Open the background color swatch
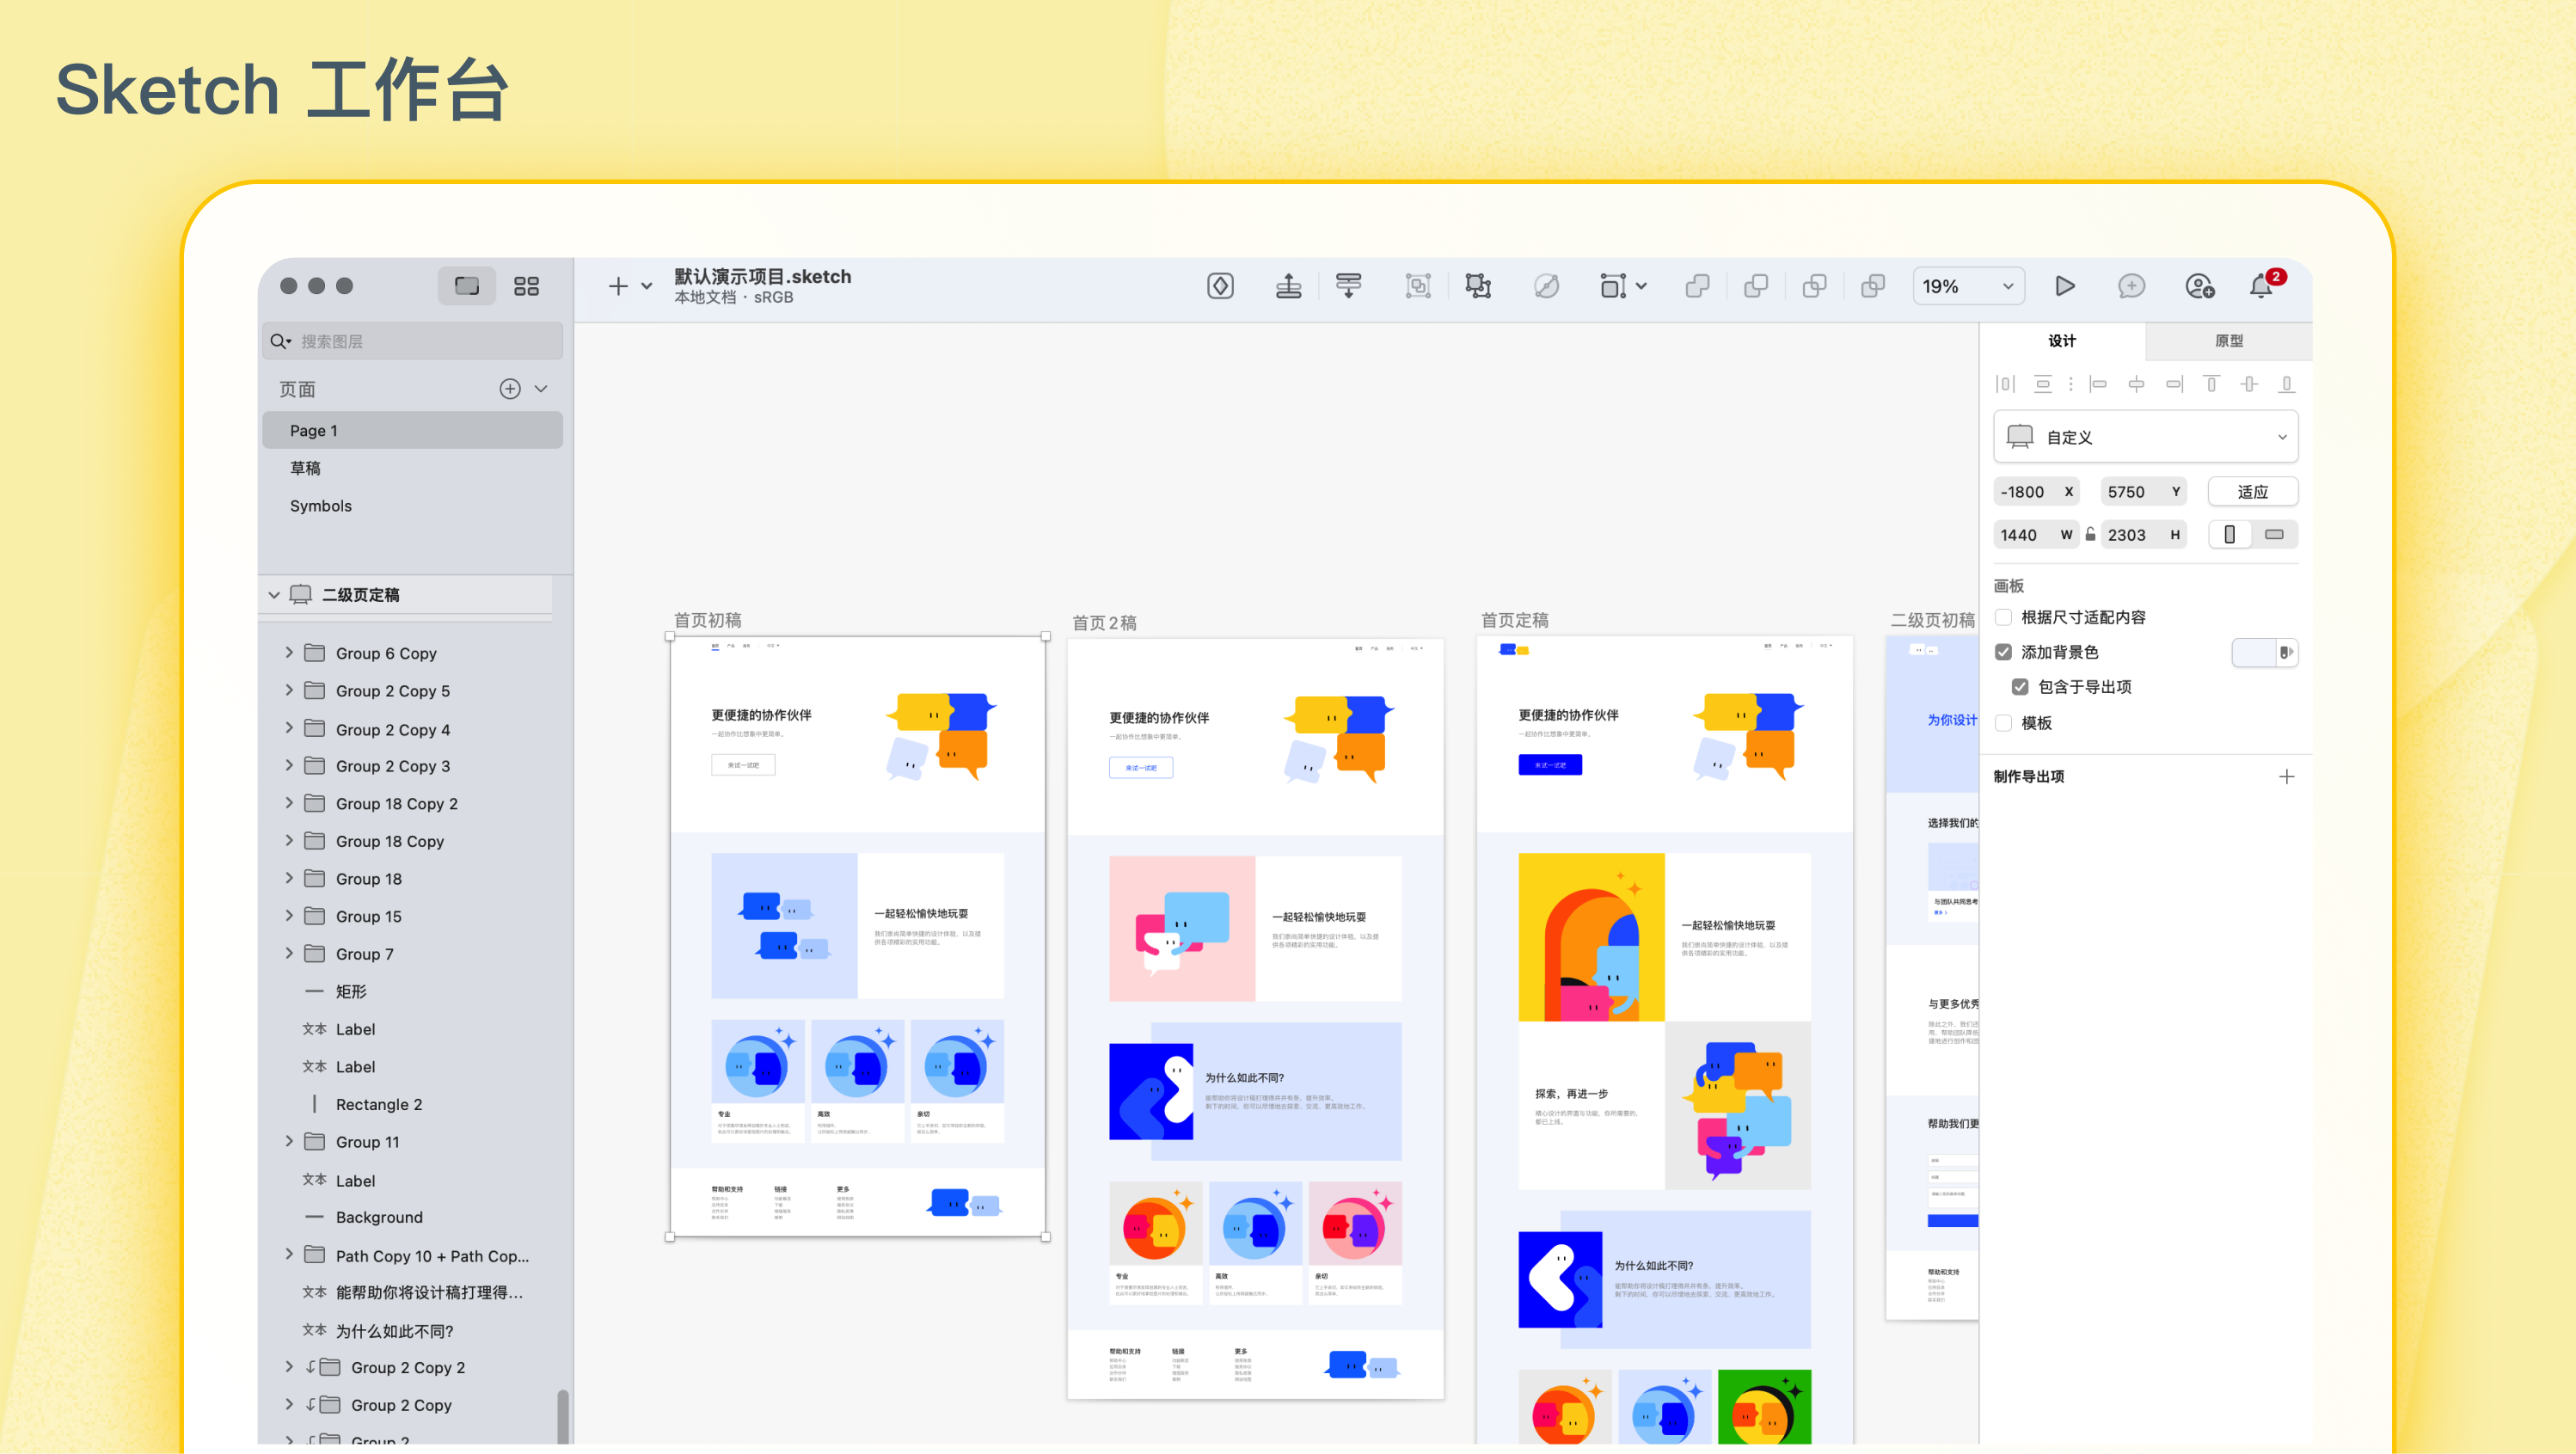2576x1454 pixels. (x=2254, y=652)
